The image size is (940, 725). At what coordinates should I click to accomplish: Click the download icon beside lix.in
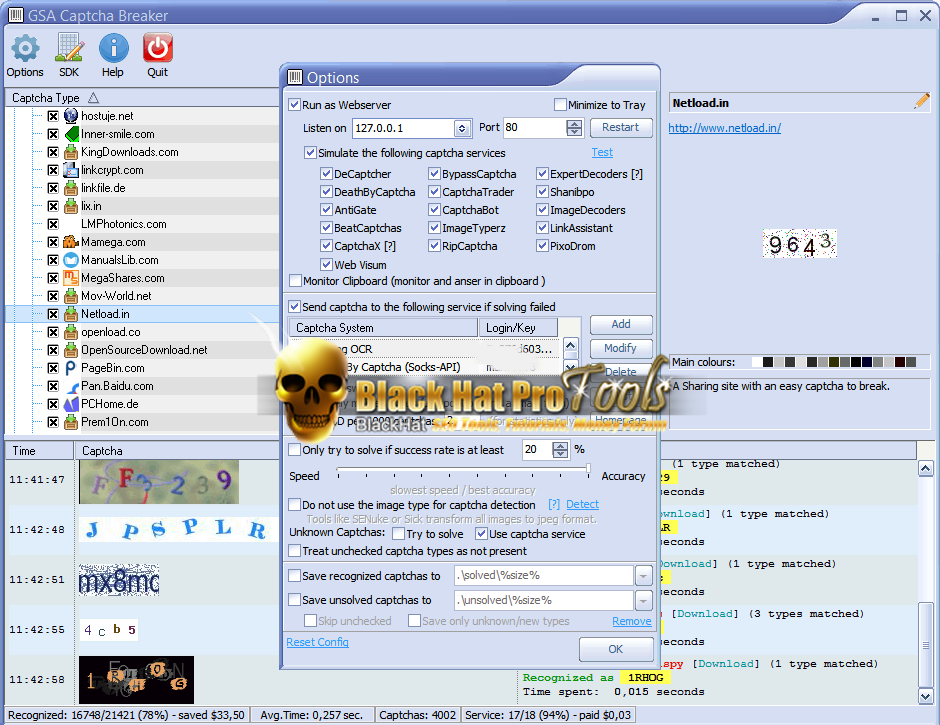coord(71,206)
